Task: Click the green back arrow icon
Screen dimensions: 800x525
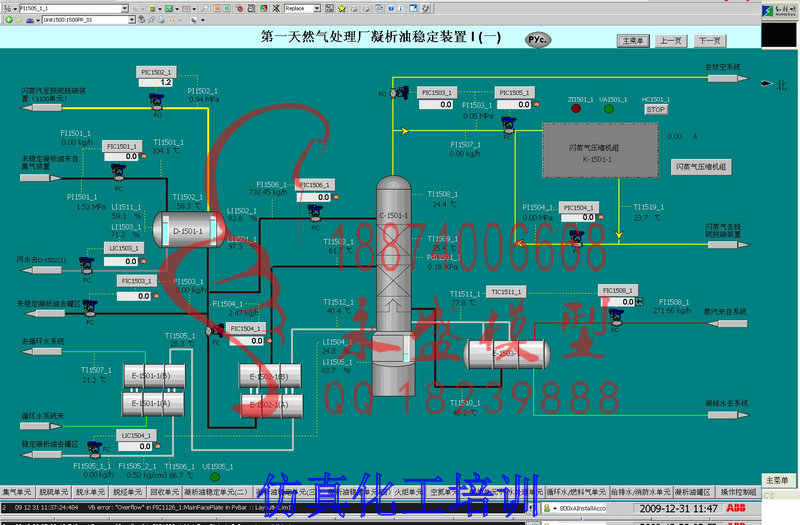Action: 9,20
